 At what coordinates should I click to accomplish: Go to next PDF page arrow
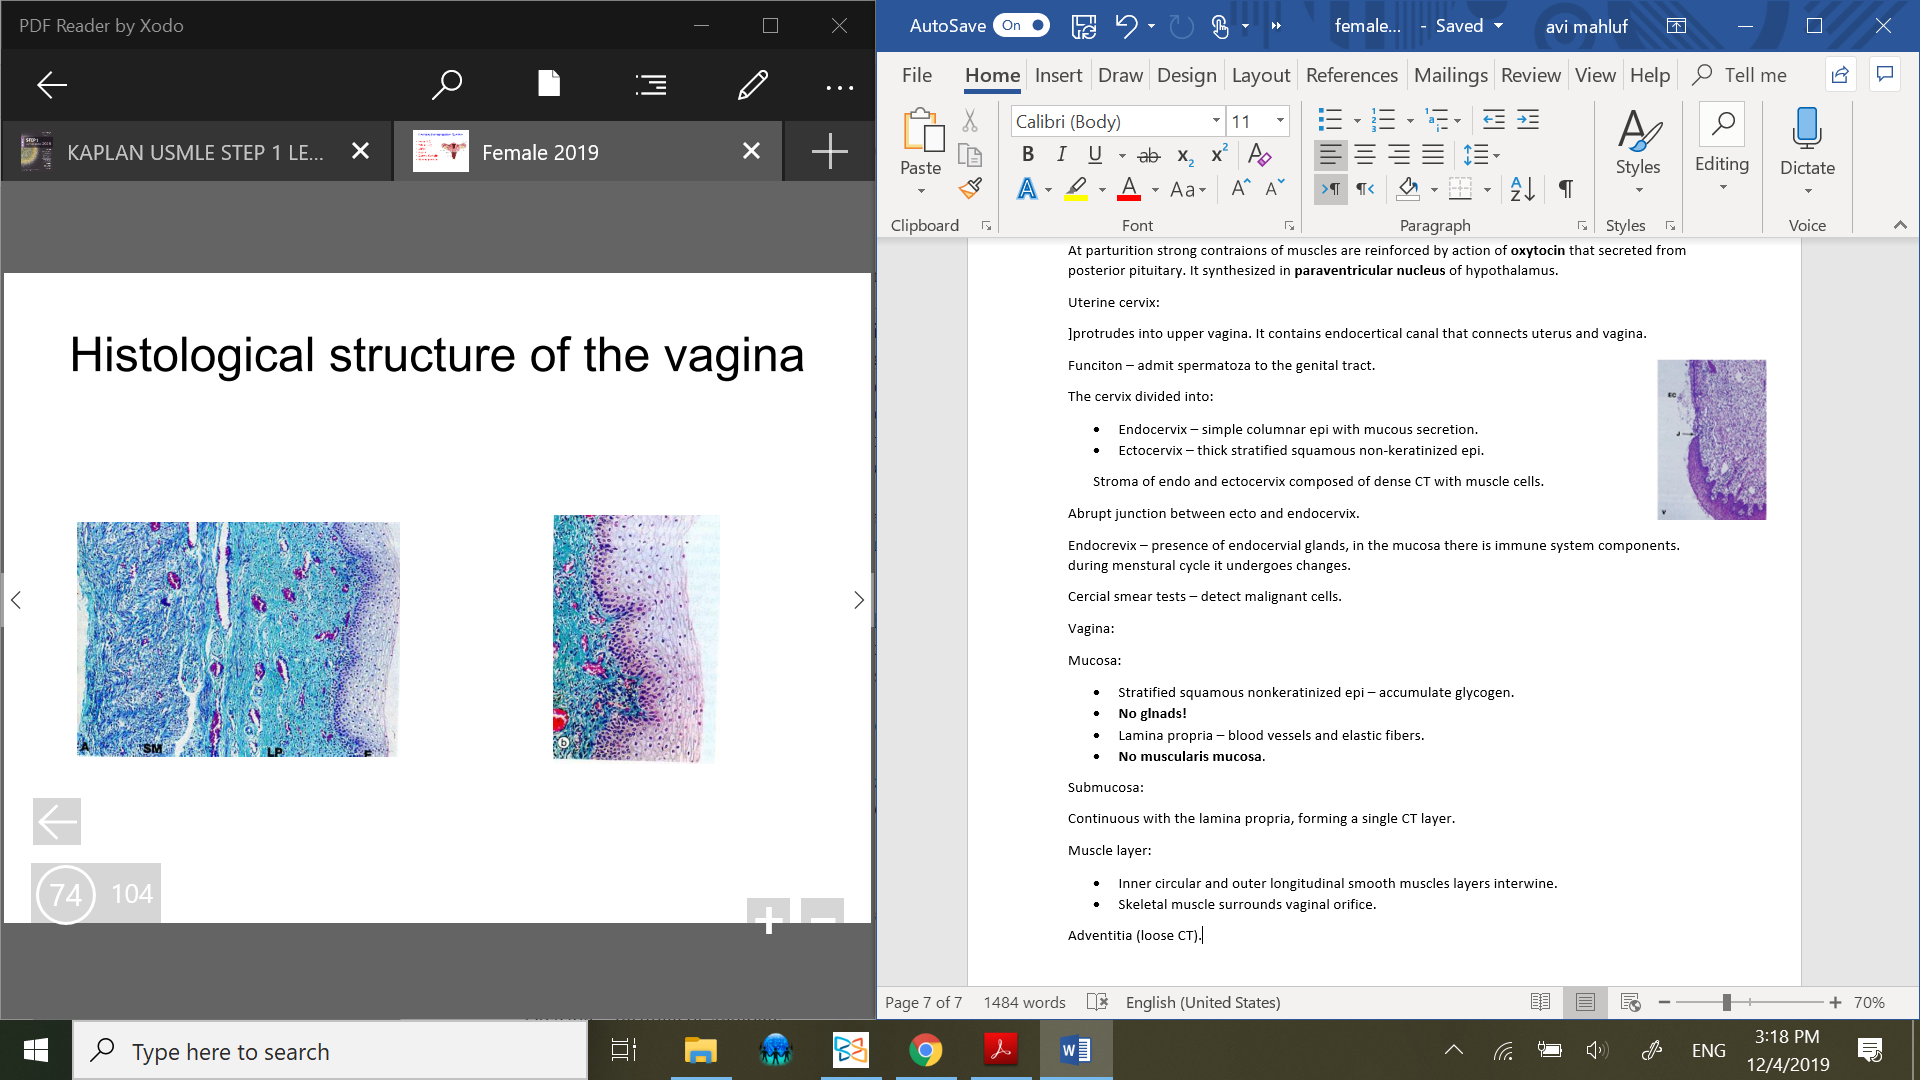[x=858, y=600]
